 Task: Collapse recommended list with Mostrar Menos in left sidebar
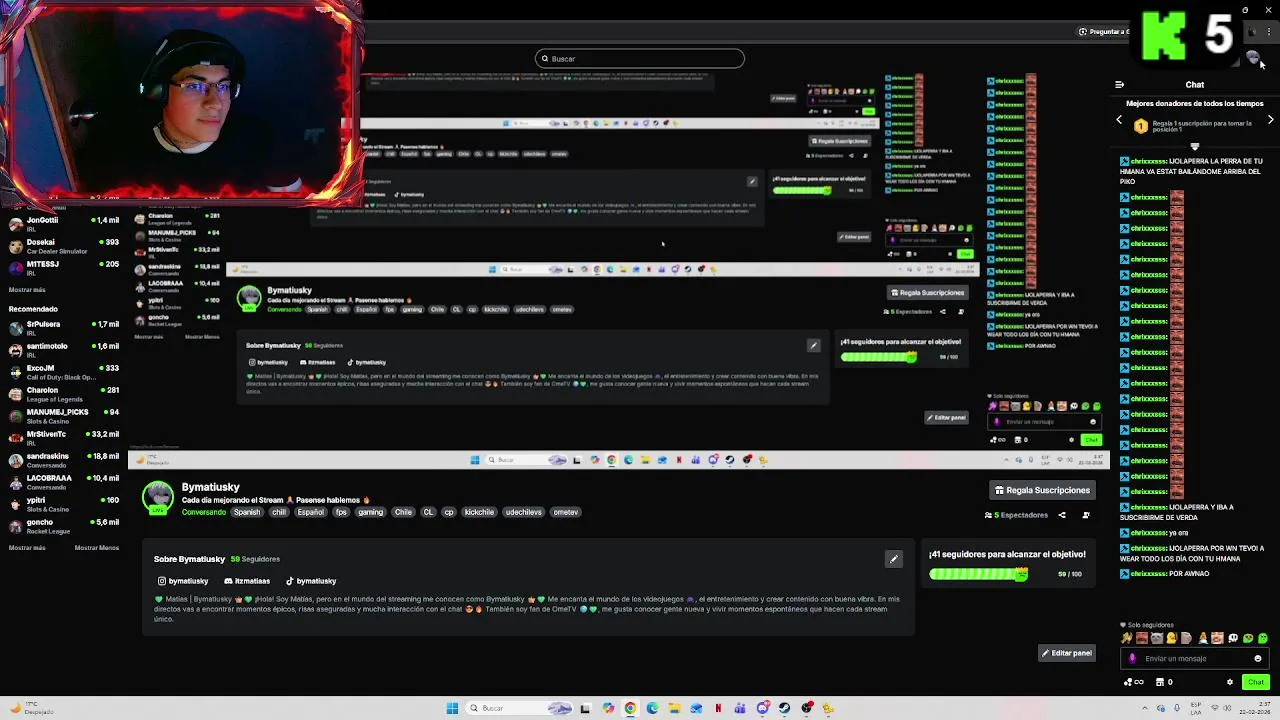(97, 548)
